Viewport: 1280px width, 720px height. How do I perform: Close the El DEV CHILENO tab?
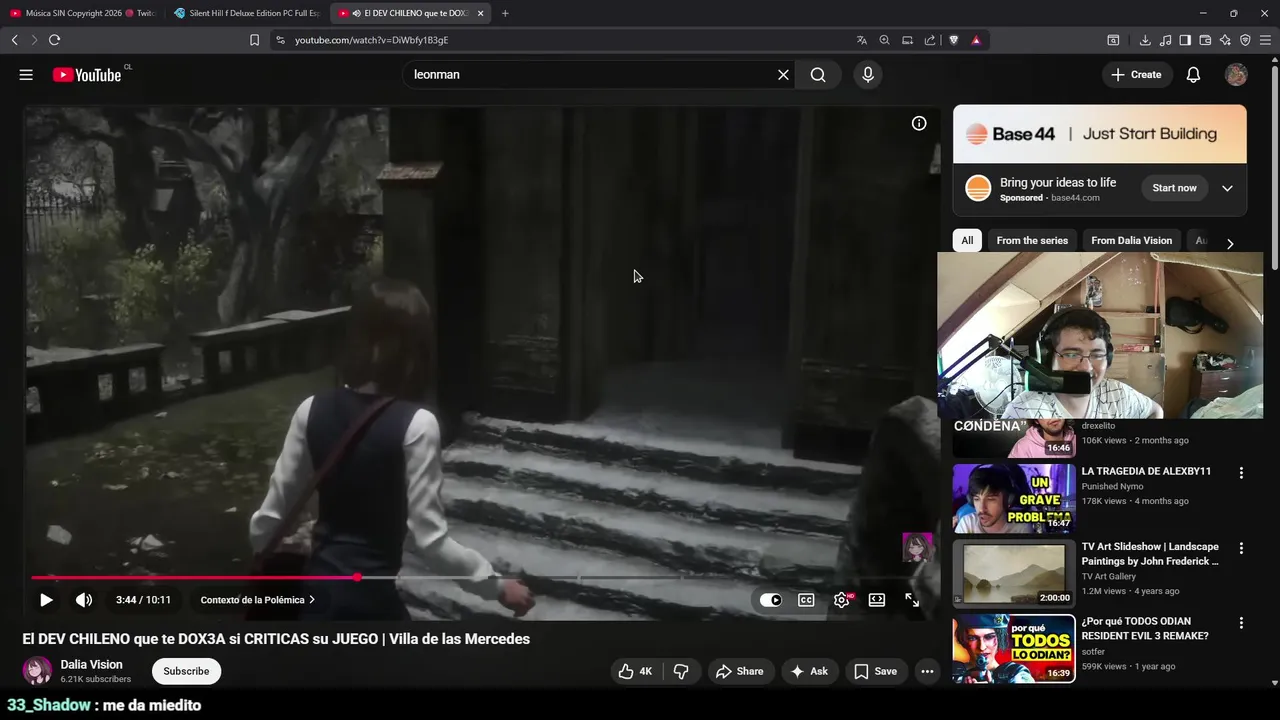tap(481, 13)
